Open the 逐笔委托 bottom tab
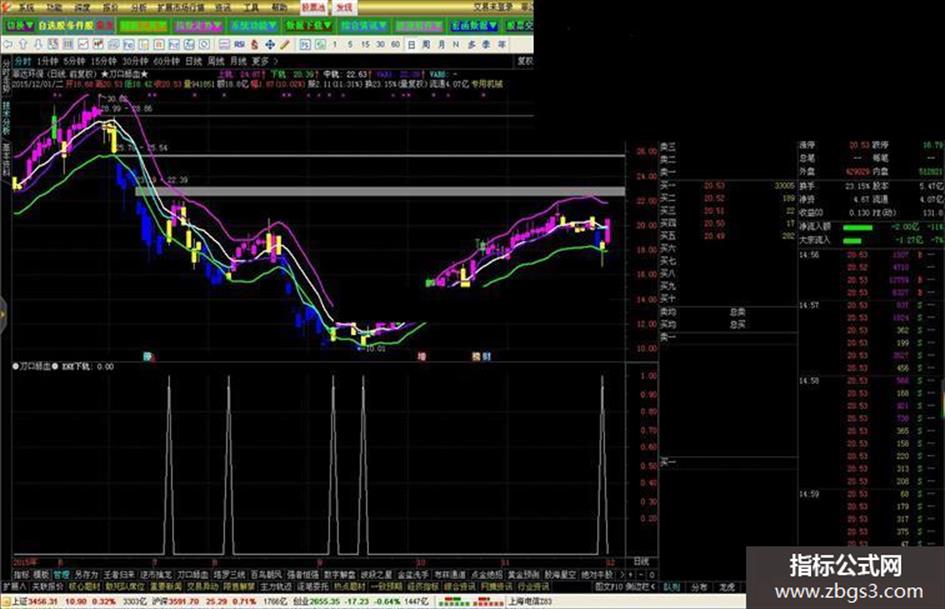This screenshot has width=945, height=609. [312, 585]
